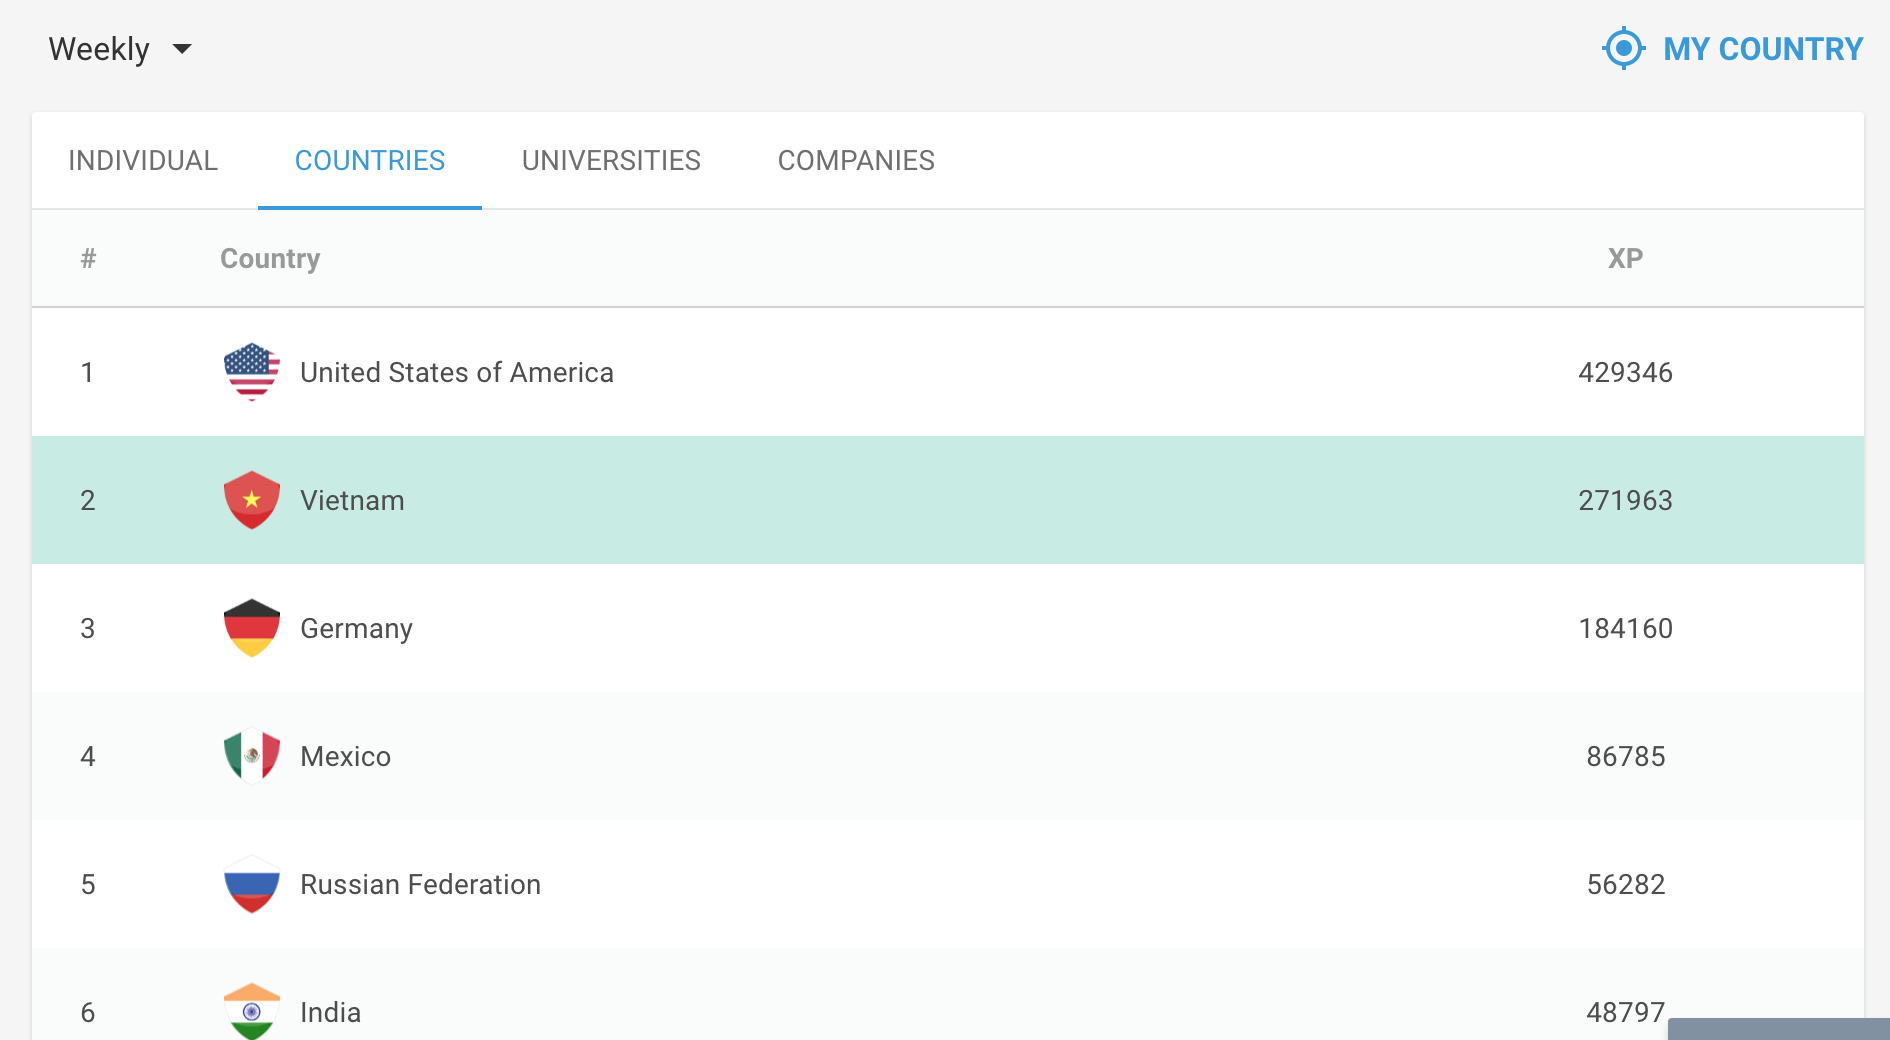Click the India flag shield icon
The height and width of the screenshot is (1040, 1890).
251,1011
